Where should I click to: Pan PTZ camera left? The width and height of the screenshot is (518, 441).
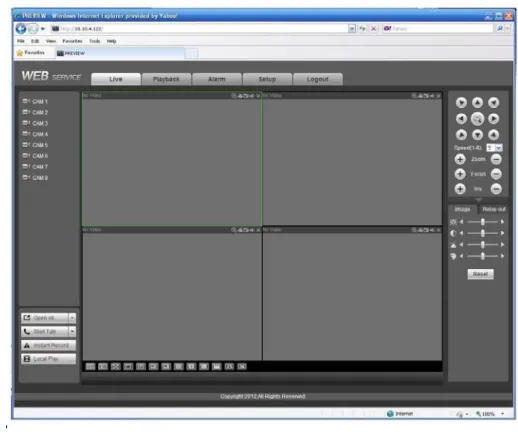click(x=461, y=119)
